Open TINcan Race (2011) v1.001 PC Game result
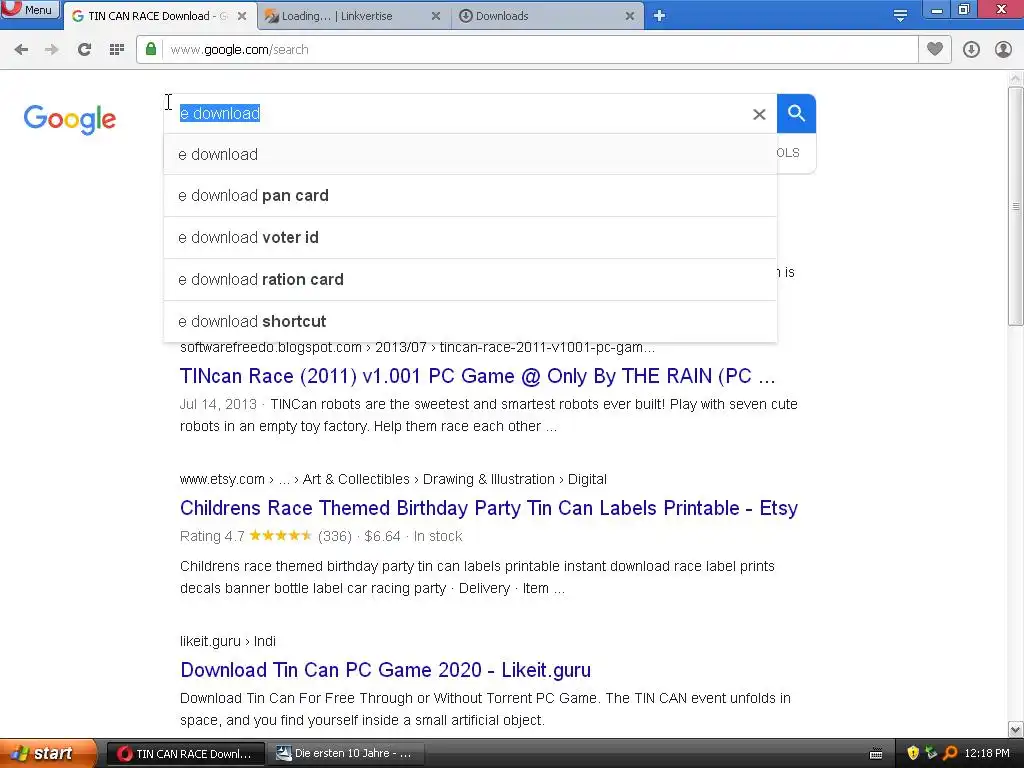 tap(477, 376)
